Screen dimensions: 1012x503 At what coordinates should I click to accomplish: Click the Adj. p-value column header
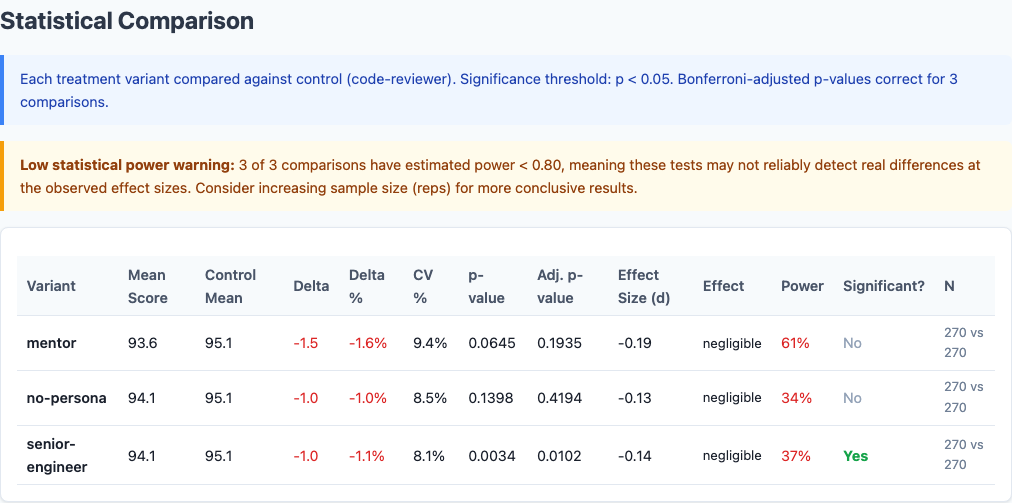[559, 286]
